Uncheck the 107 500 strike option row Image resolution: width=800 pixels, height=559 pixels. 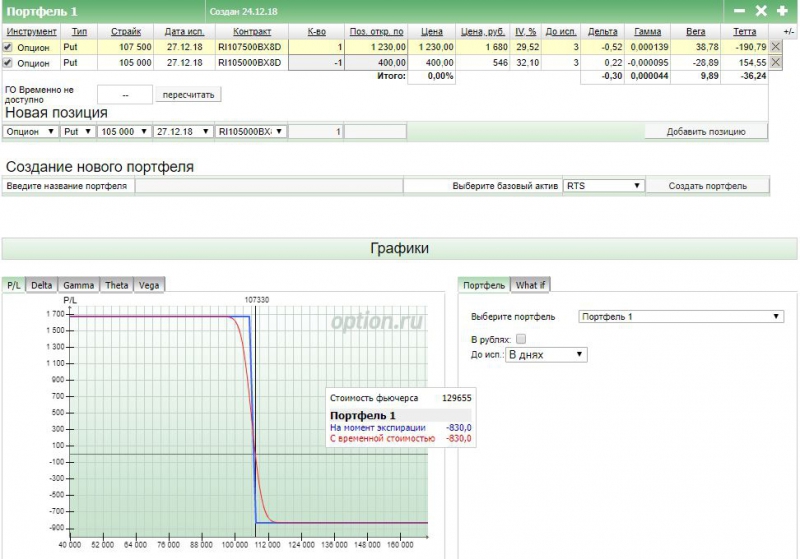point(8,47)
